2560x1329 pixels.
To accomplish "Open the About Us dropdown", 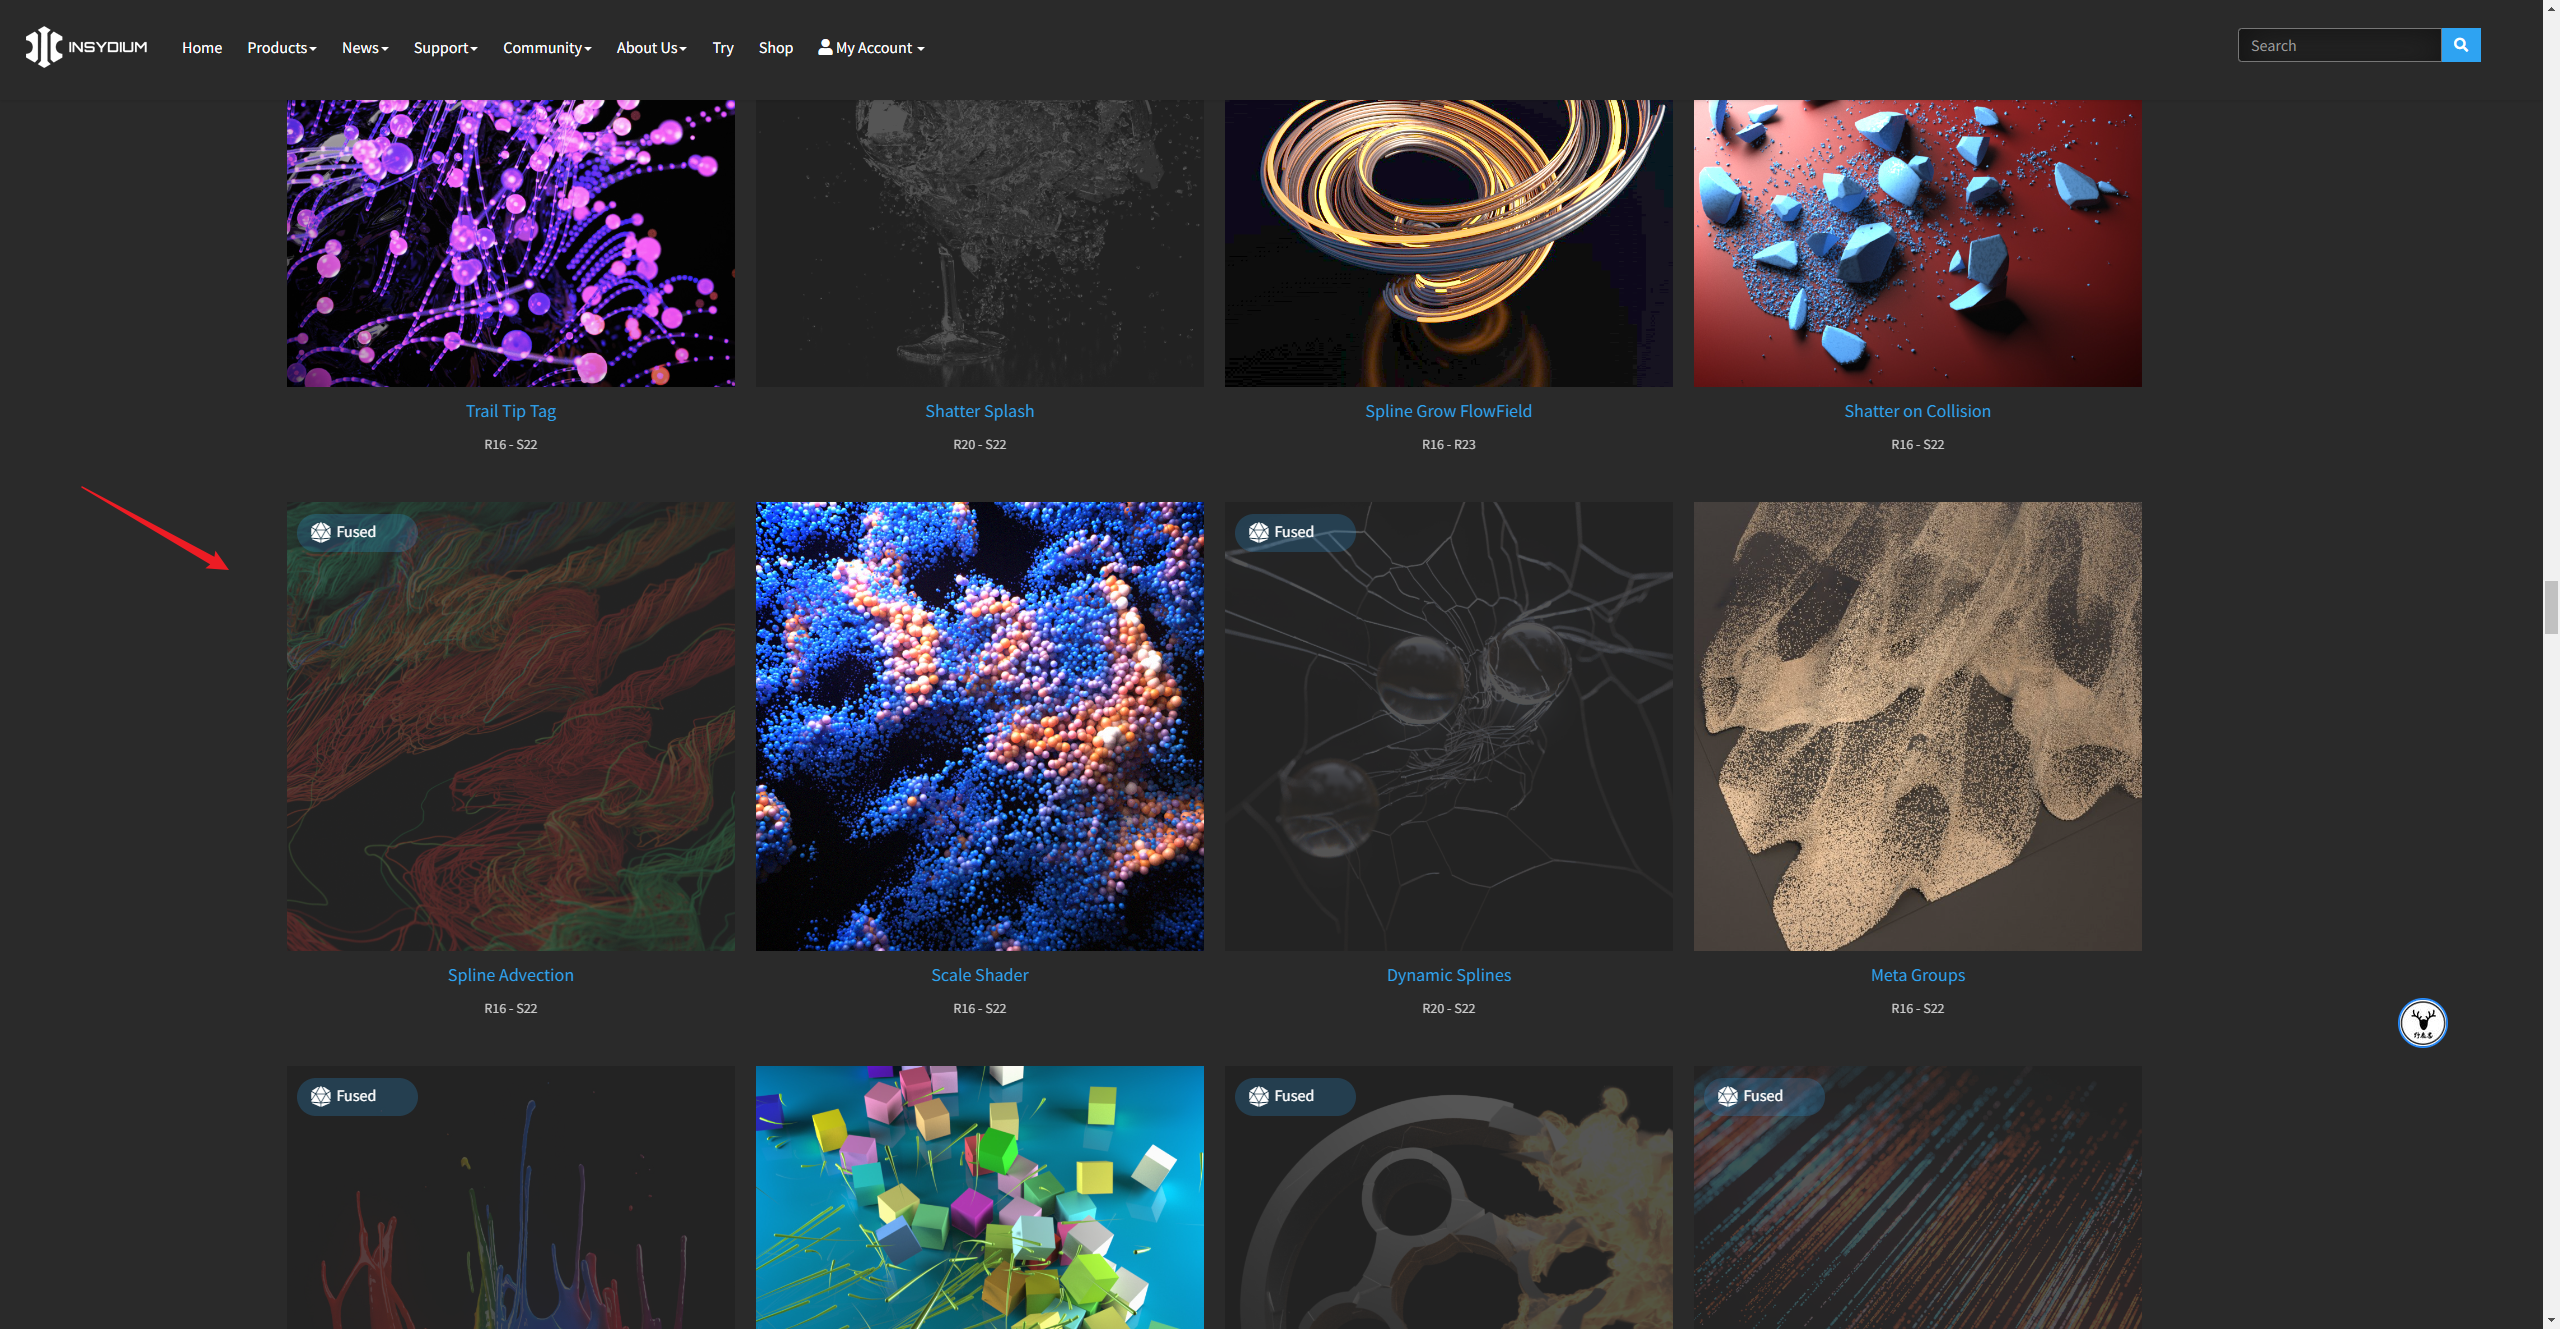I will [x=651, y=48].
